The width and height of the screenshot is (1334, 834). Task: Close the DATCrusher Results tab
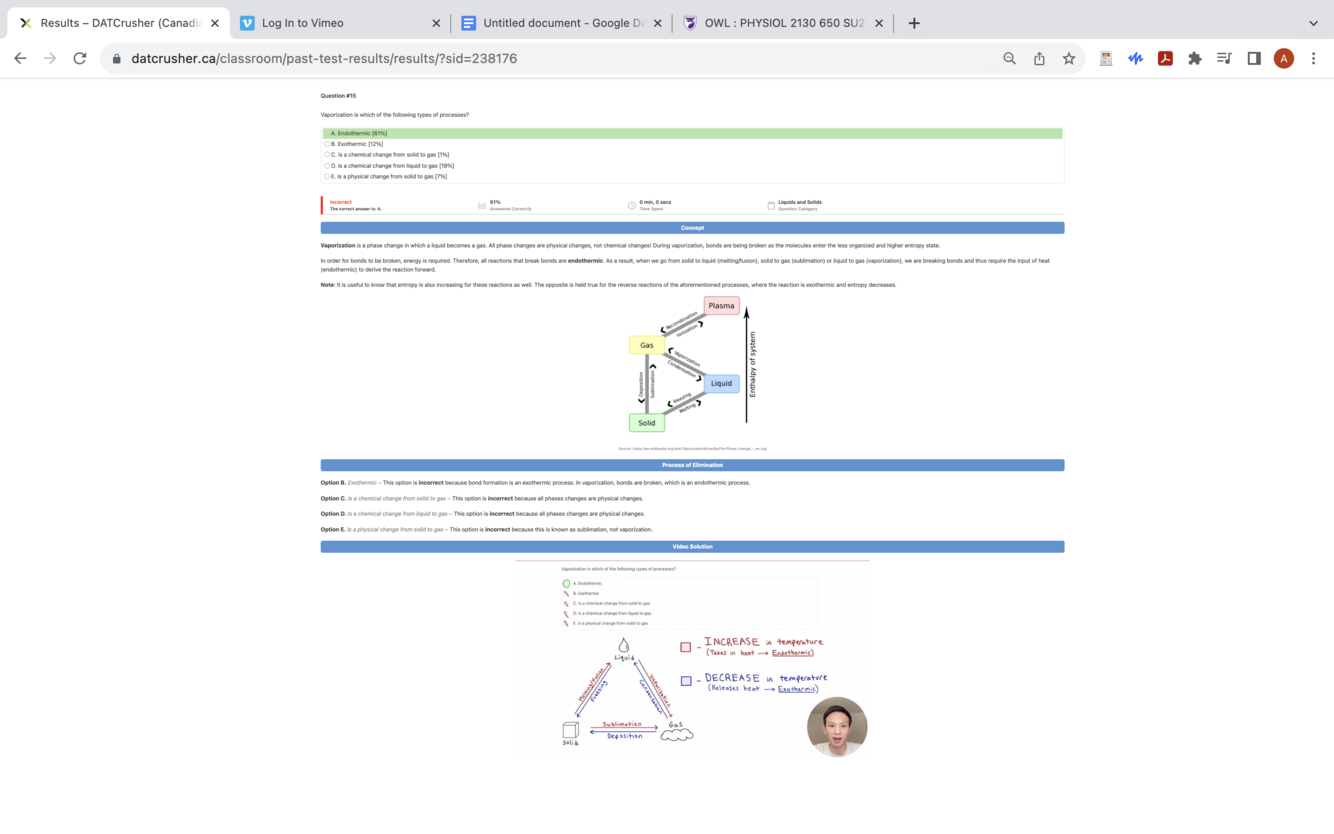pos(214,23)
